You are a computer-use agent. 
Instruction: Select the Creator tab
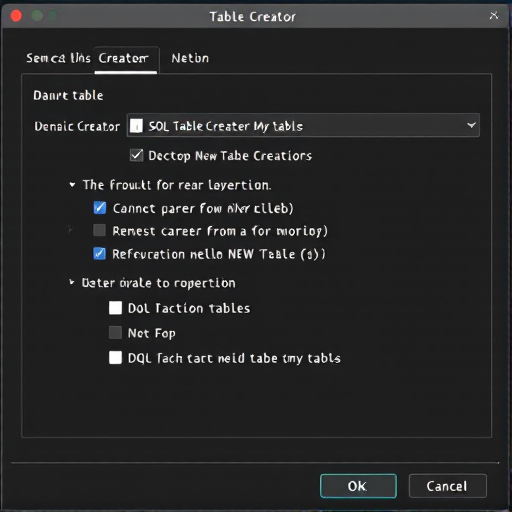click(126, 59)
